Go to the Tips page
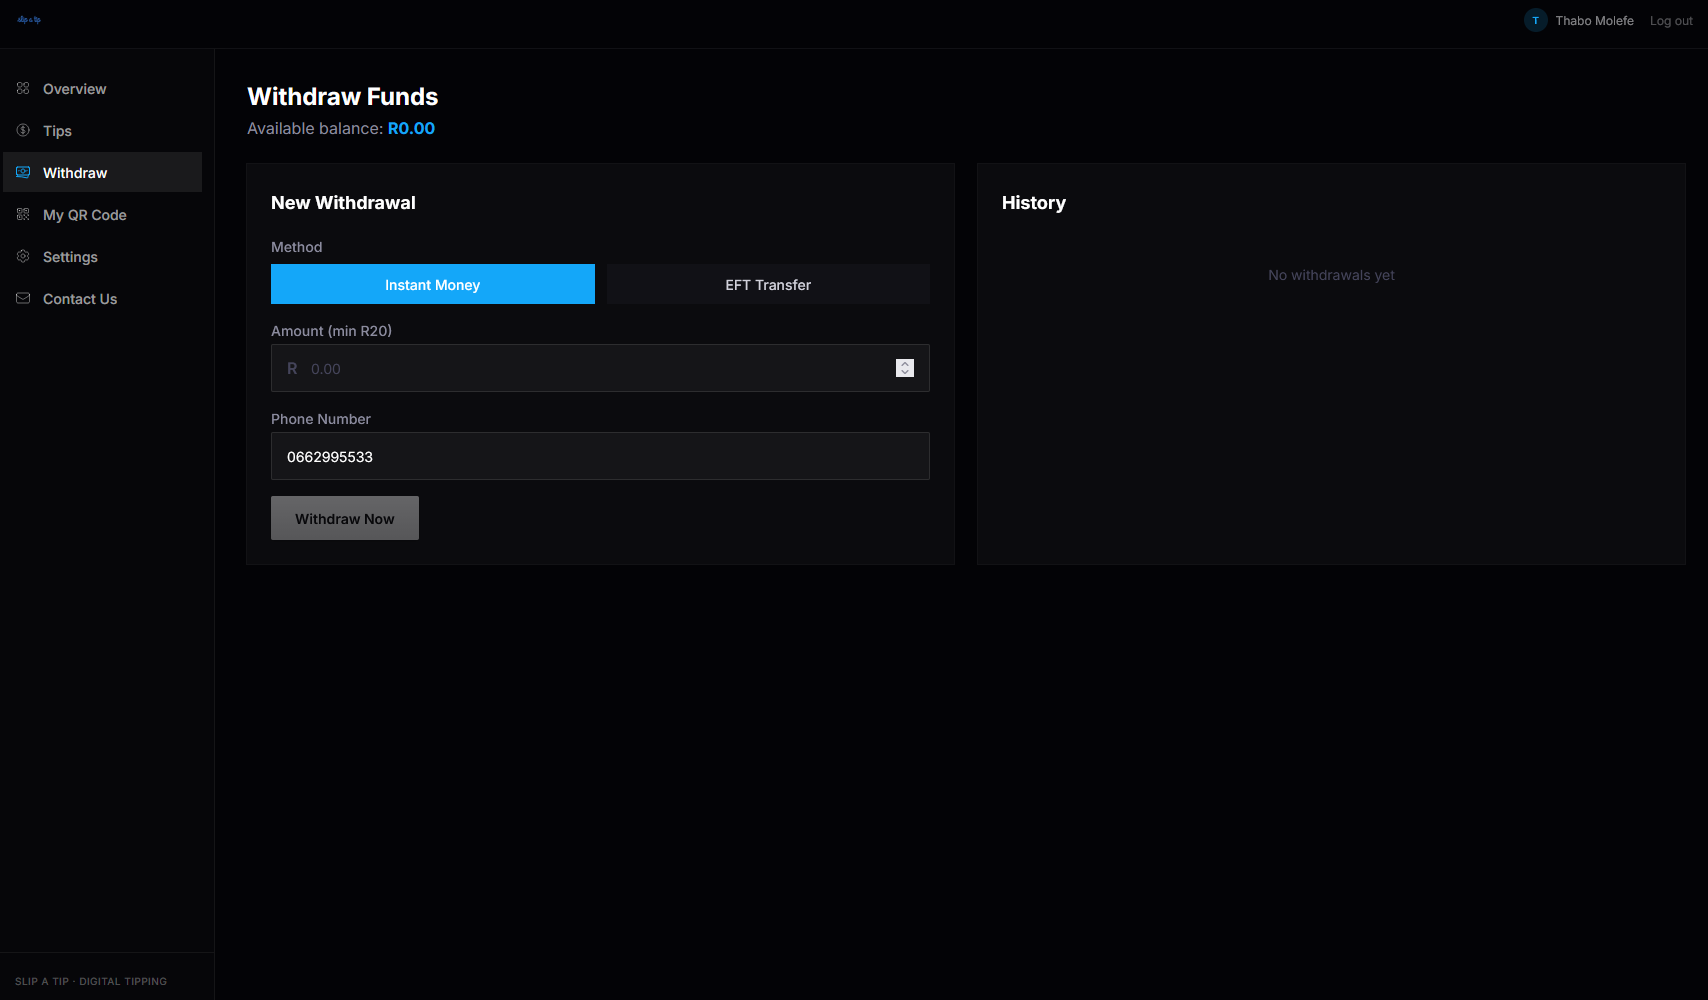Image resolution: width=1708 pixels, height=1000 pixels. tap(57, 131)
